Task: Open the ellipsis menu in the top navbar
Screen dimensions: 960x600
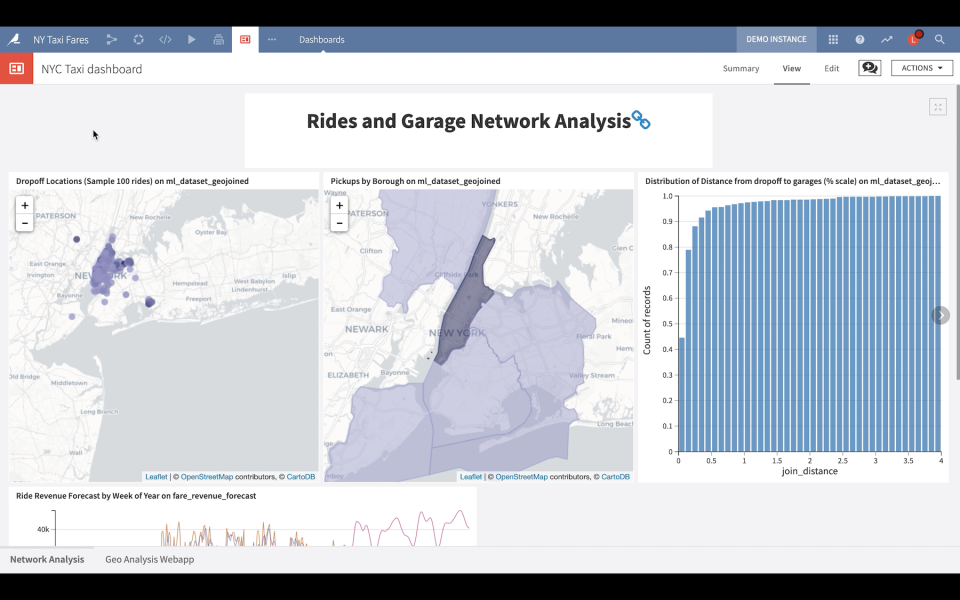Action: 271,39
